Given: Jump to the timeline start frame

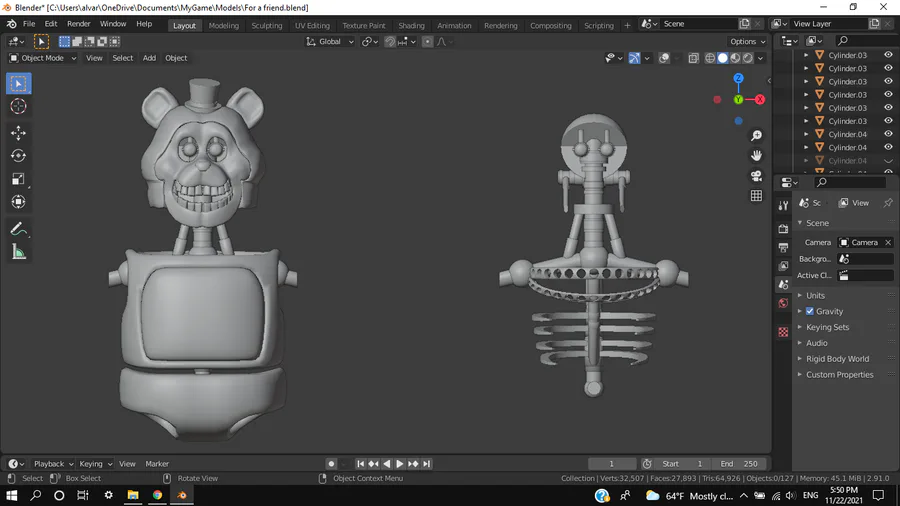Looking at the screenshot, I should 360,464.
